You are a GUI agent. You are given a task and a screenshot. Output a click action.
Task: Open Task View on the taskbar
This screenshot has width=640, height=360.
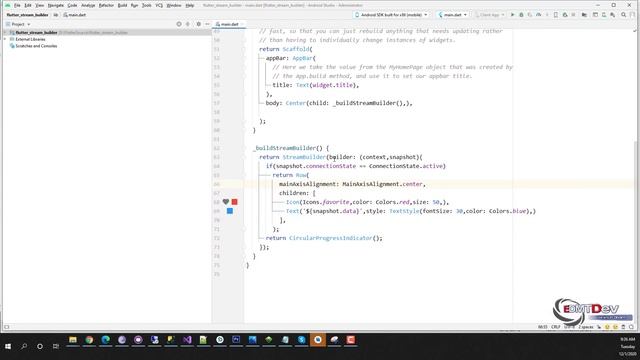(56, 346)
